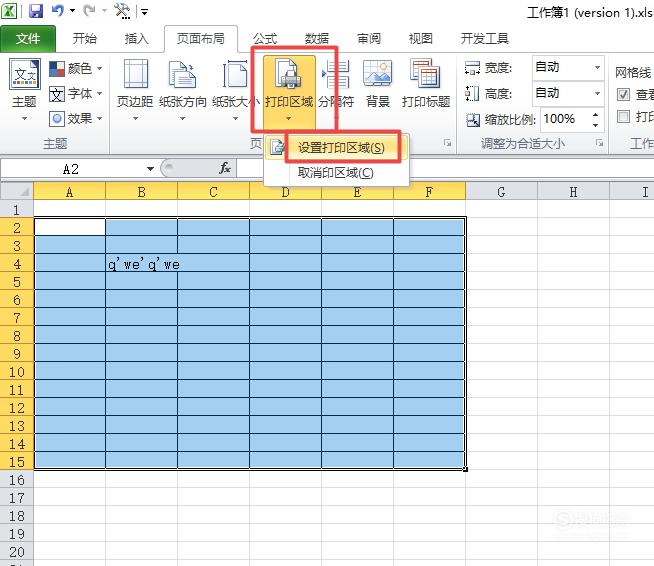Select column C header
654x566 pixels.
click(x=214, y=192)
